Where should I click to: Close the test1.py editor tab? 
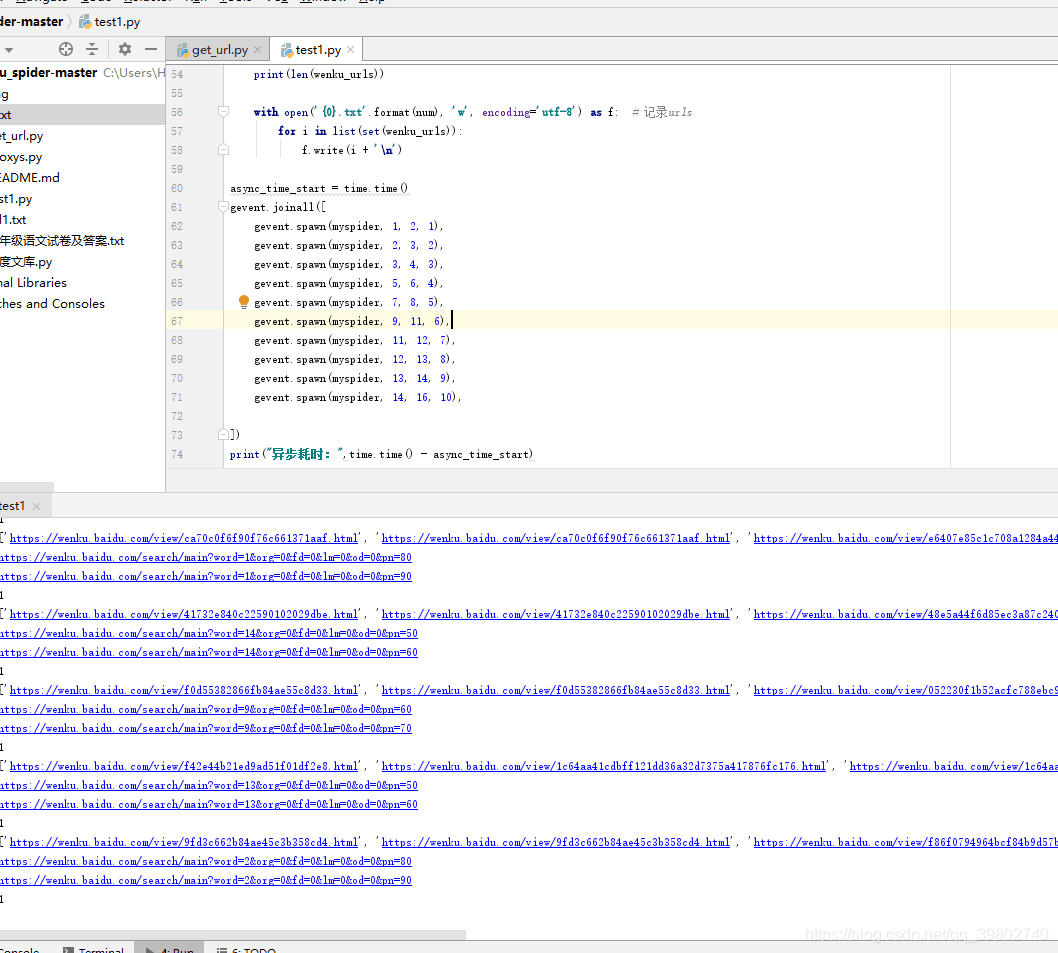point(351,49)
